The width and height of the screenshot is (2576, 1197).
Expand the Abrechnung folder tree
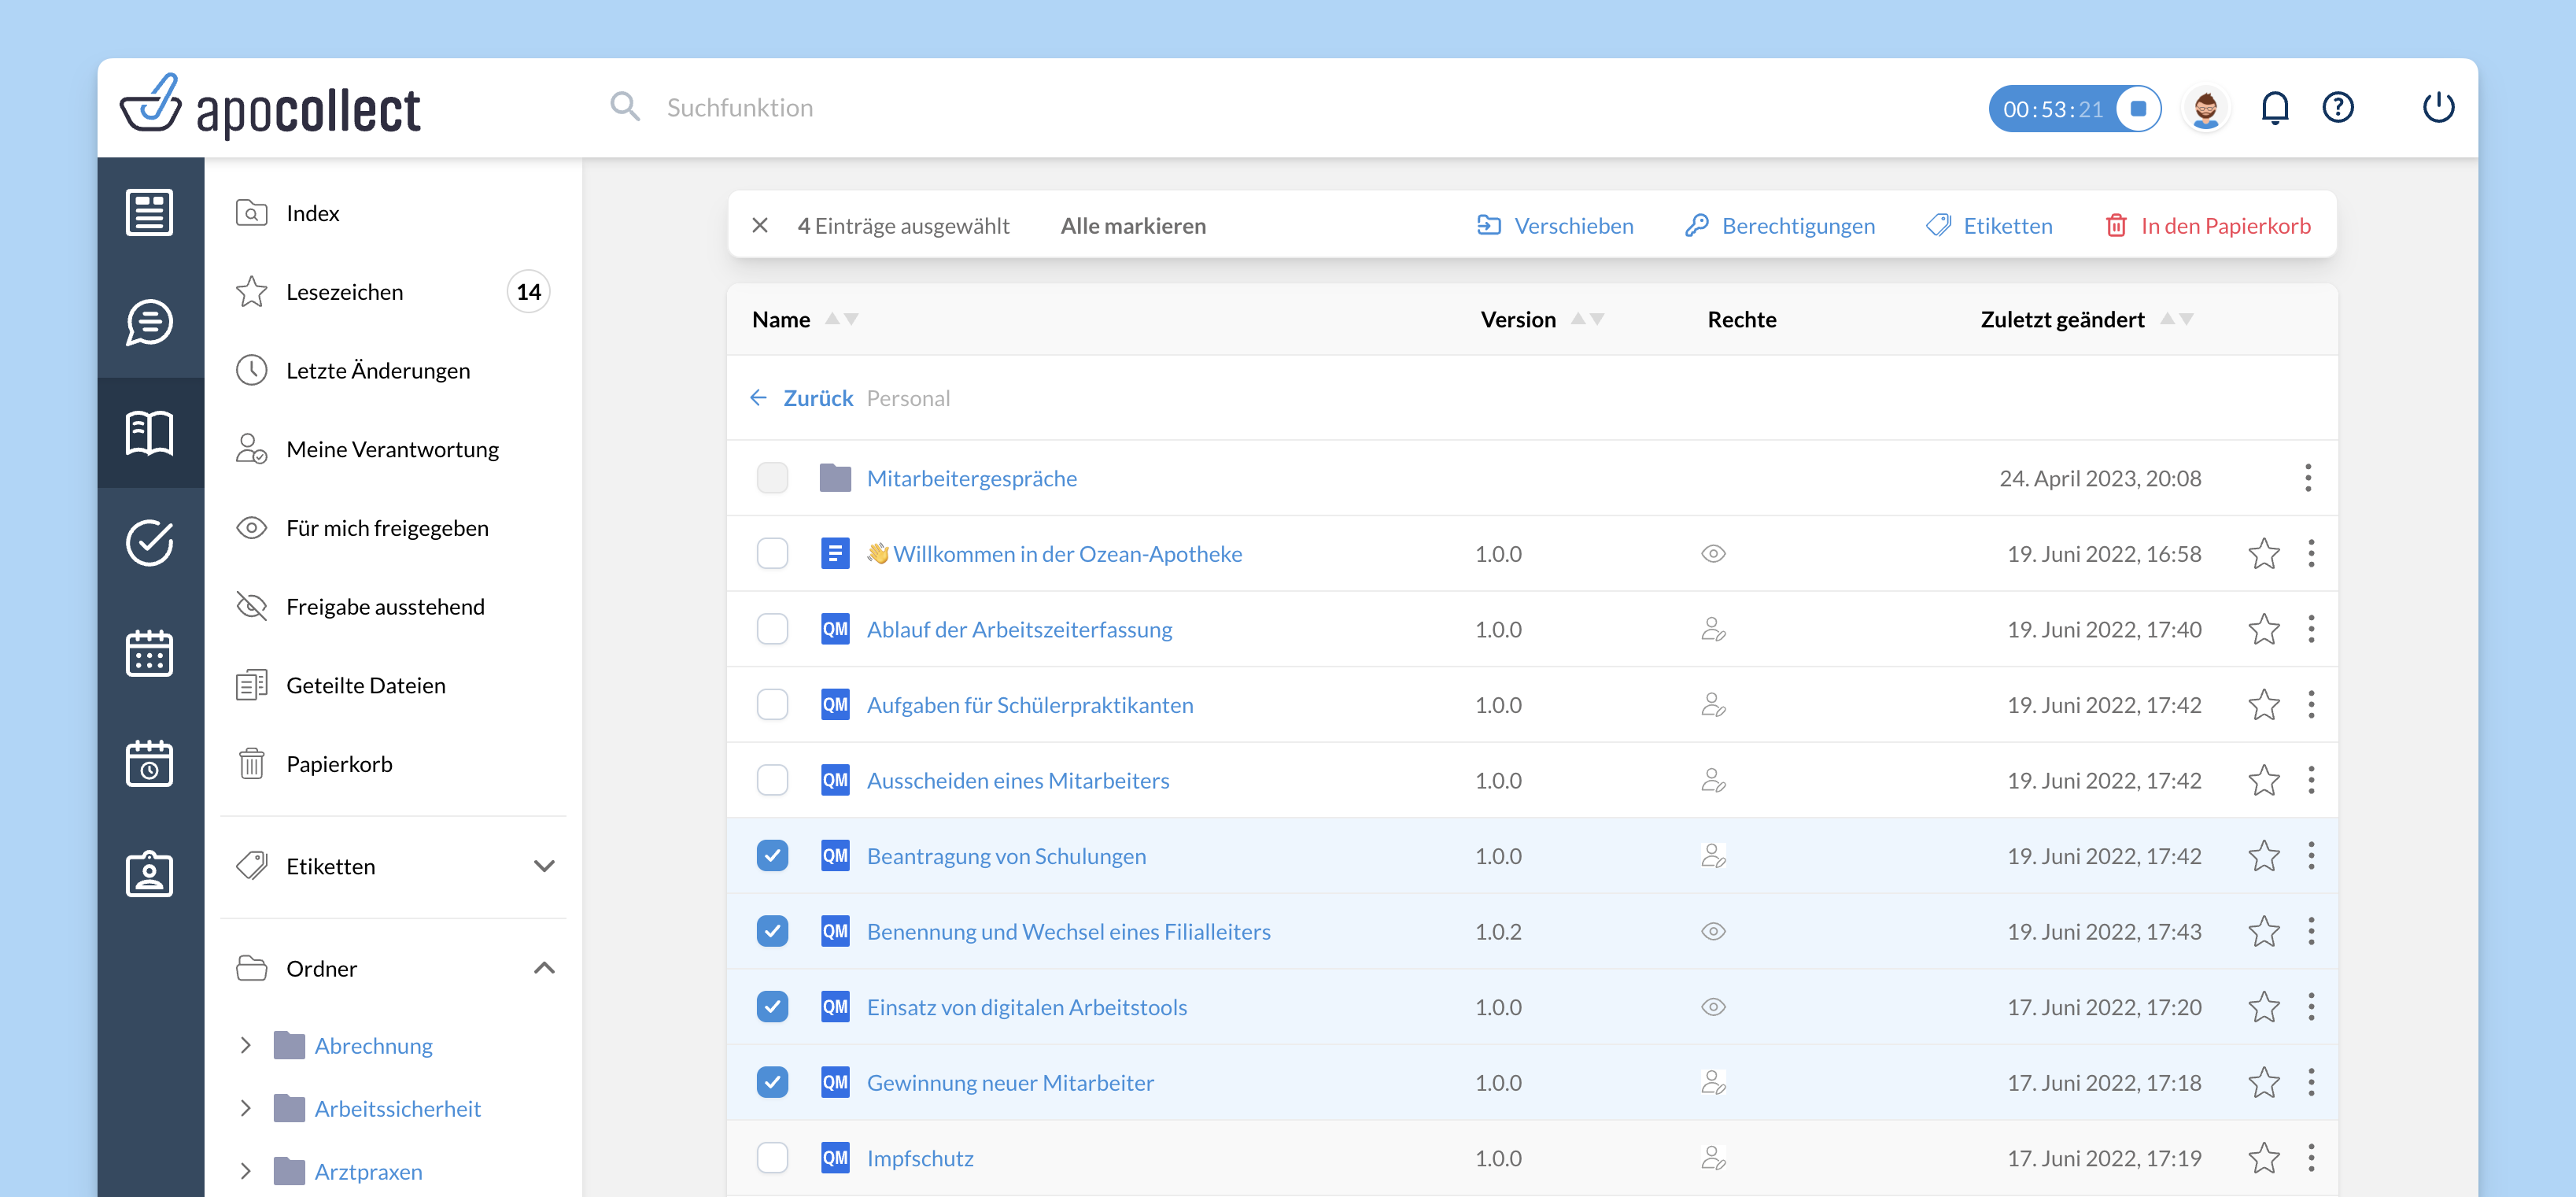[246, 1045]
